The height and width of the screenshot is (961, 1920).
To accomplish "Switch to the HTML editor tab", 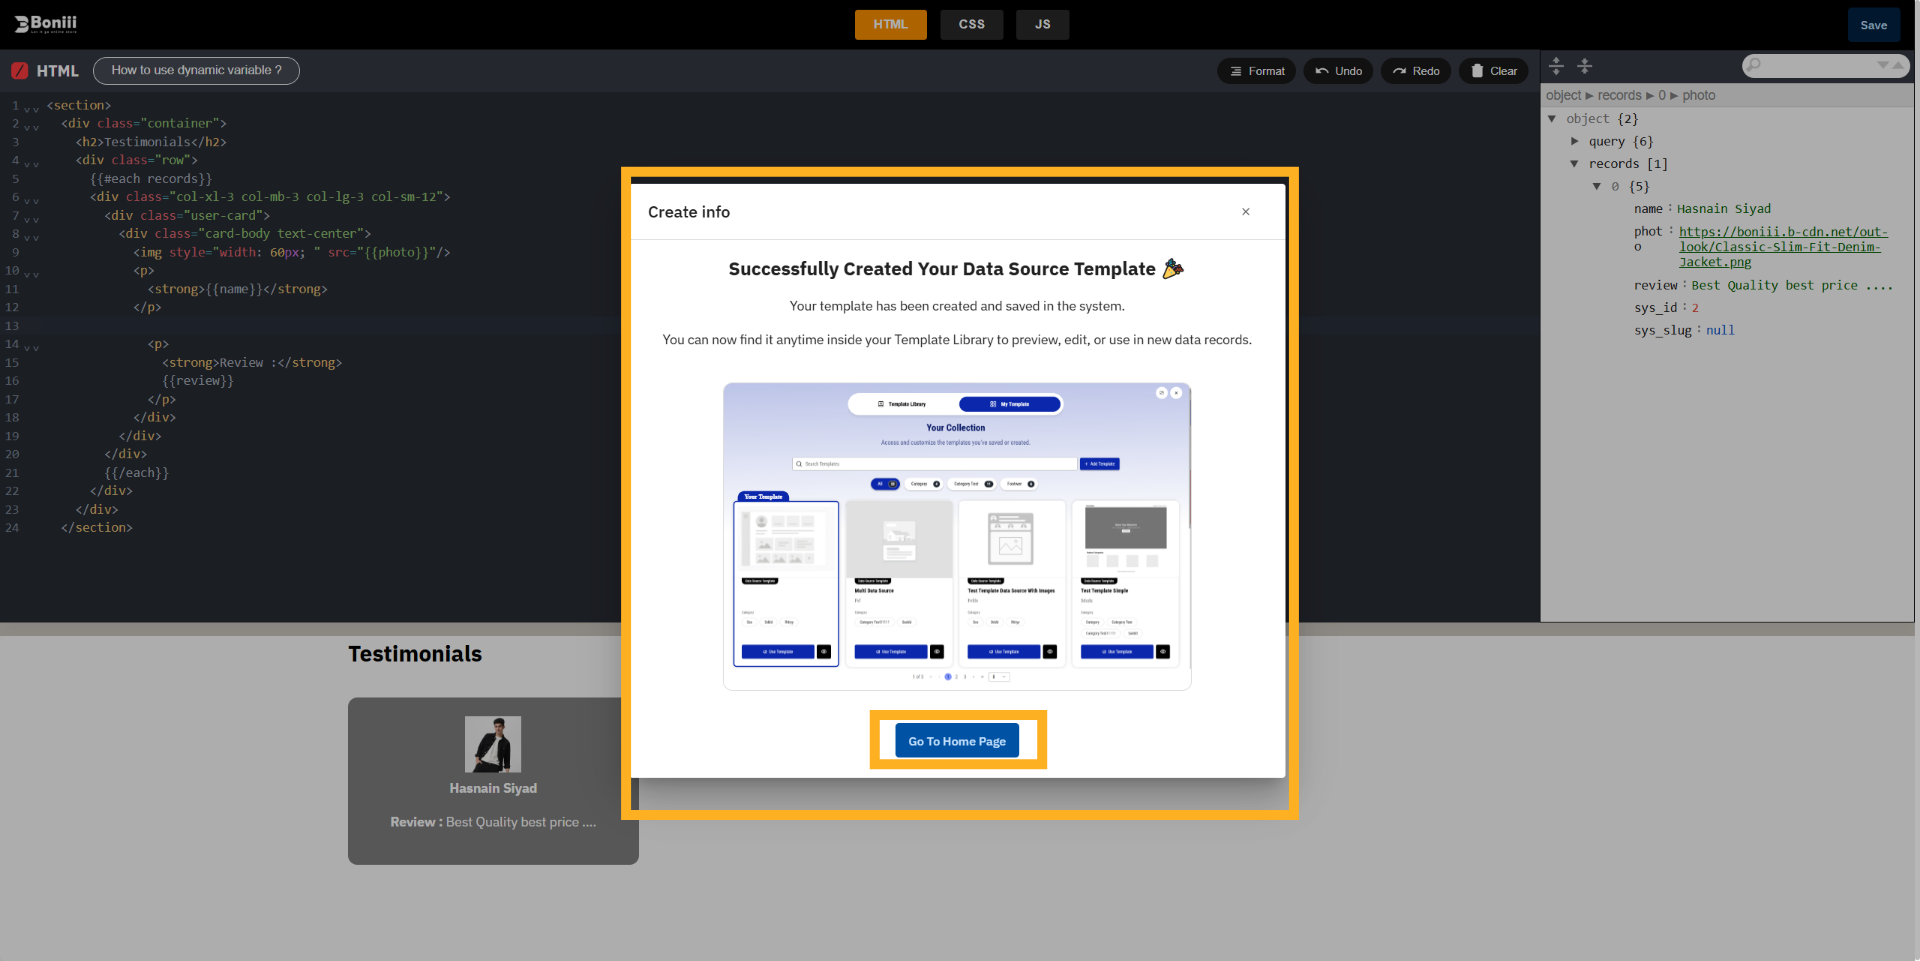I will tap(890, 25).
